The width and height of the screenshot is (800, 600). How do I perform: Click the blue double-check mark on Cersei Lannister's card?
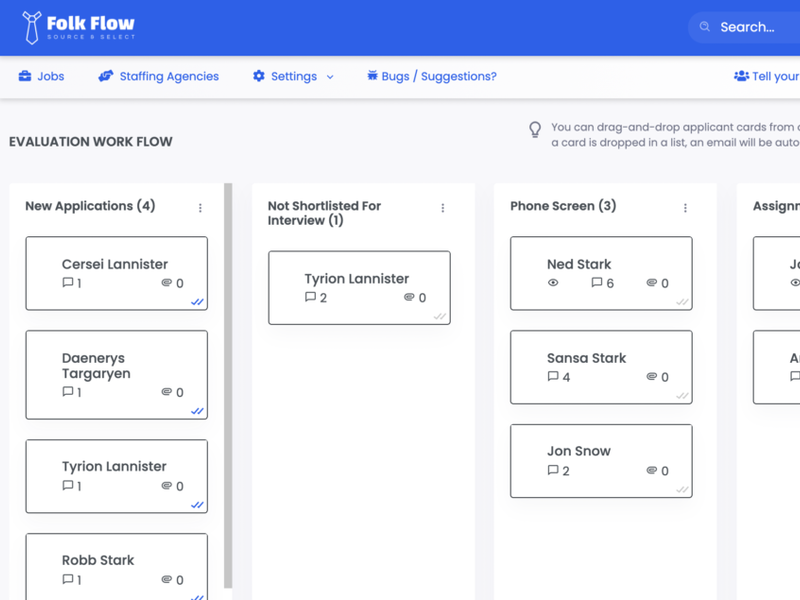pyautogui.click(x=198, y=301)
